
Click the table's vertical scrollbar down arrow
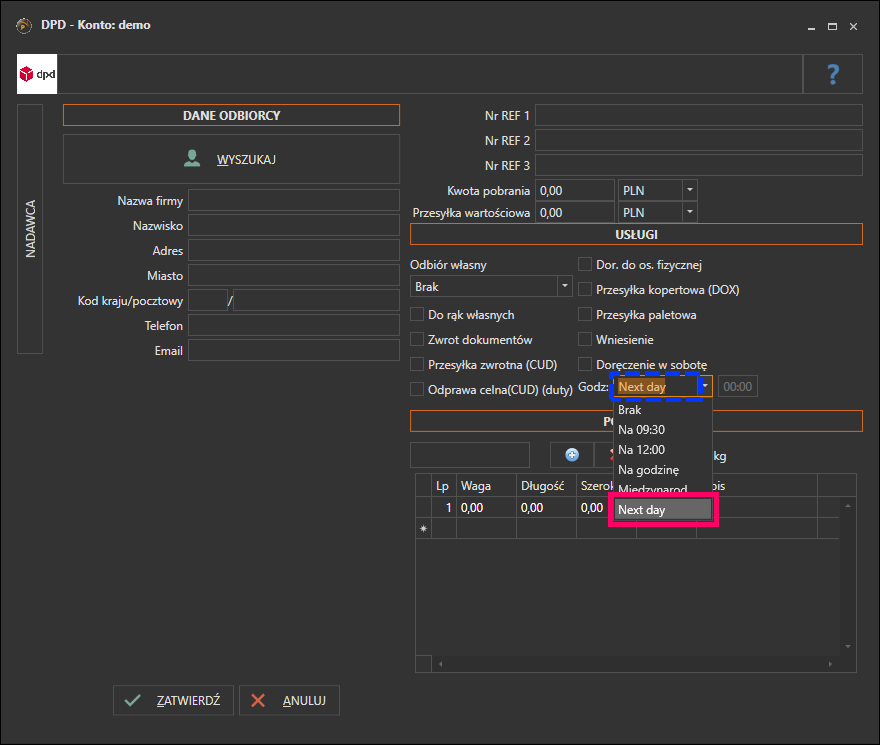(x=848, y=647)
